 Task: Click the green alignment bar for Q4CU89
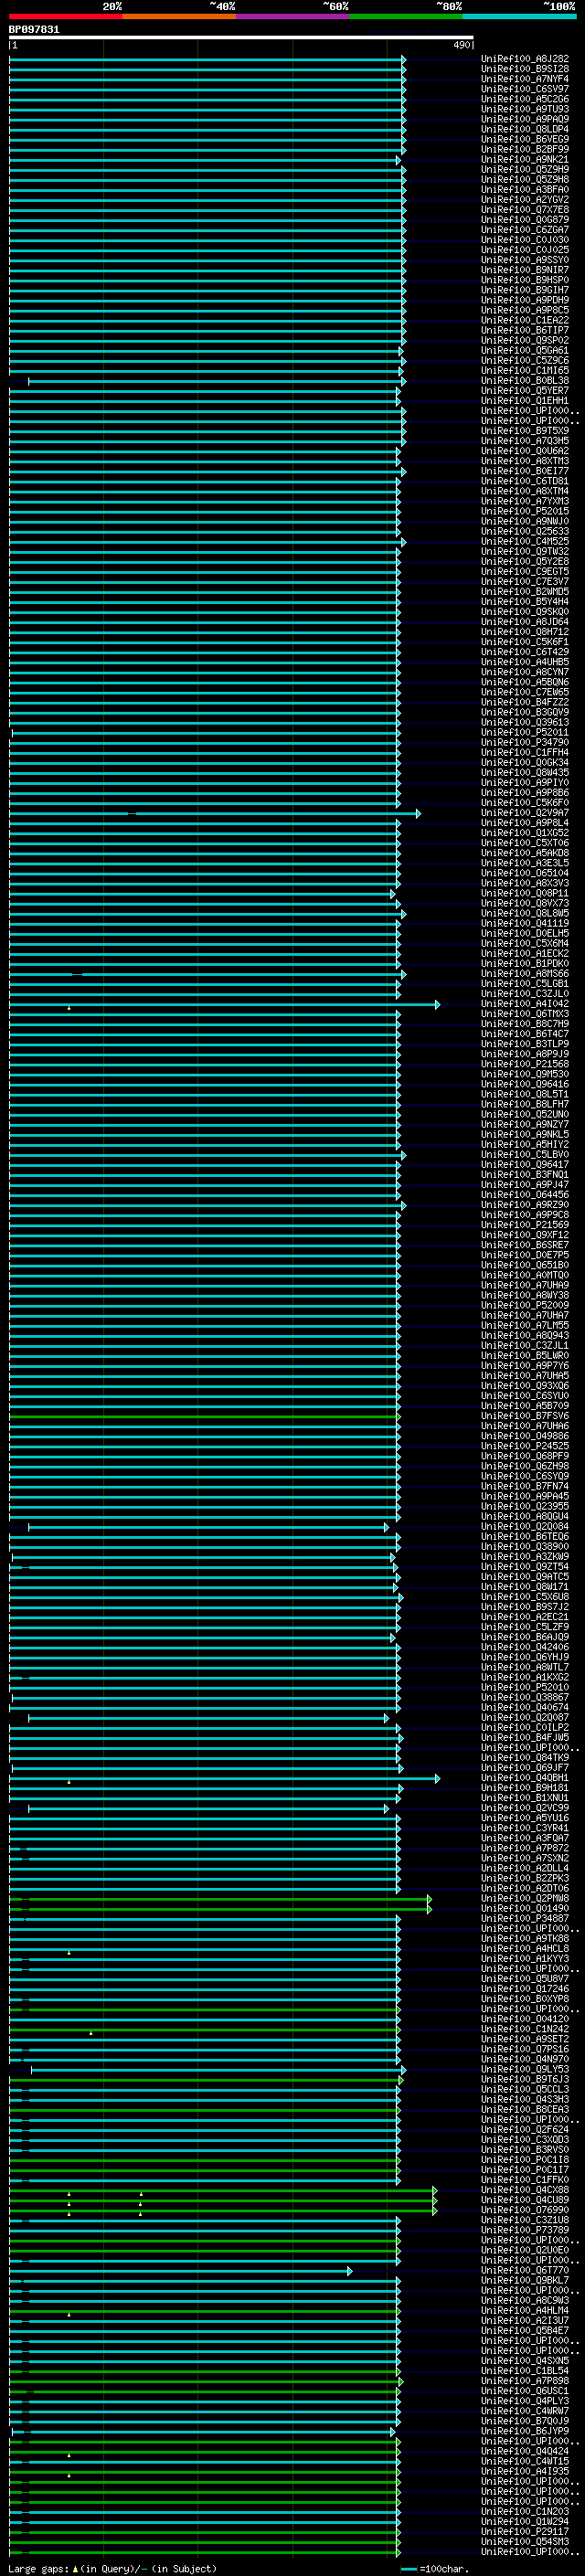click(x=223, y=2200)
